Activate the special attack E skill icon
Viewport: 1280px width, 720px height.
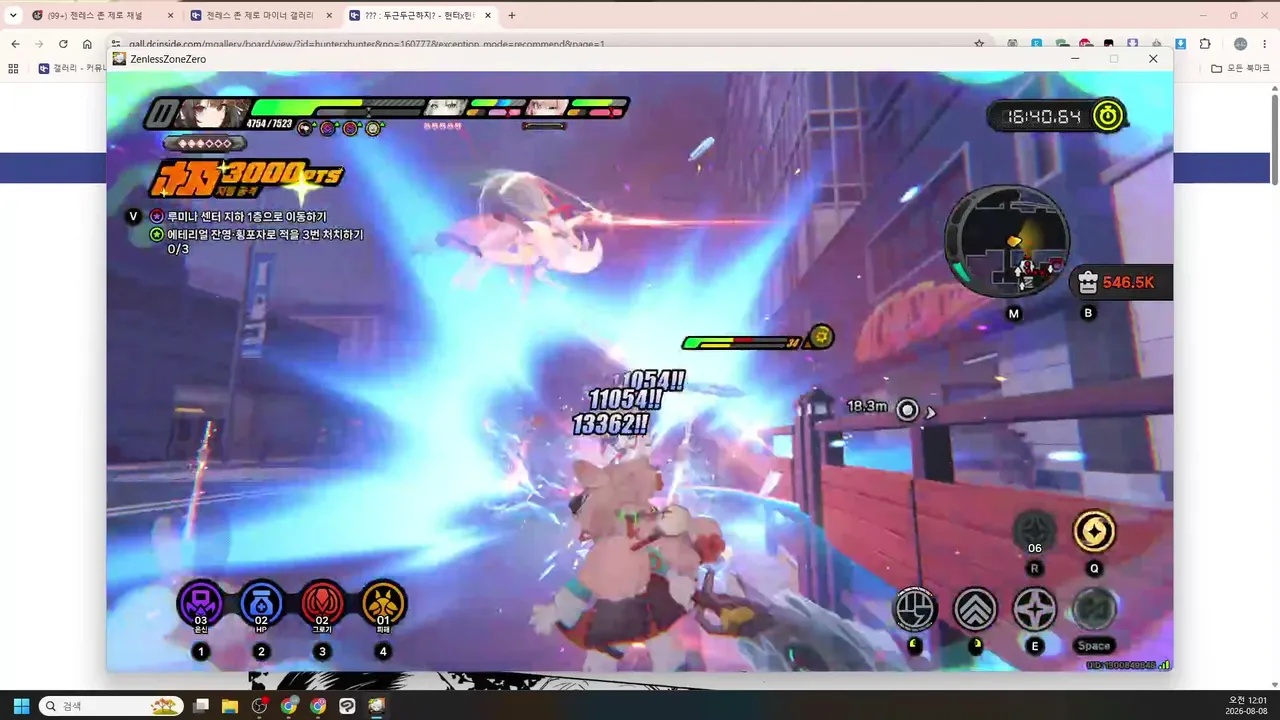click(x=1035, y=608)
